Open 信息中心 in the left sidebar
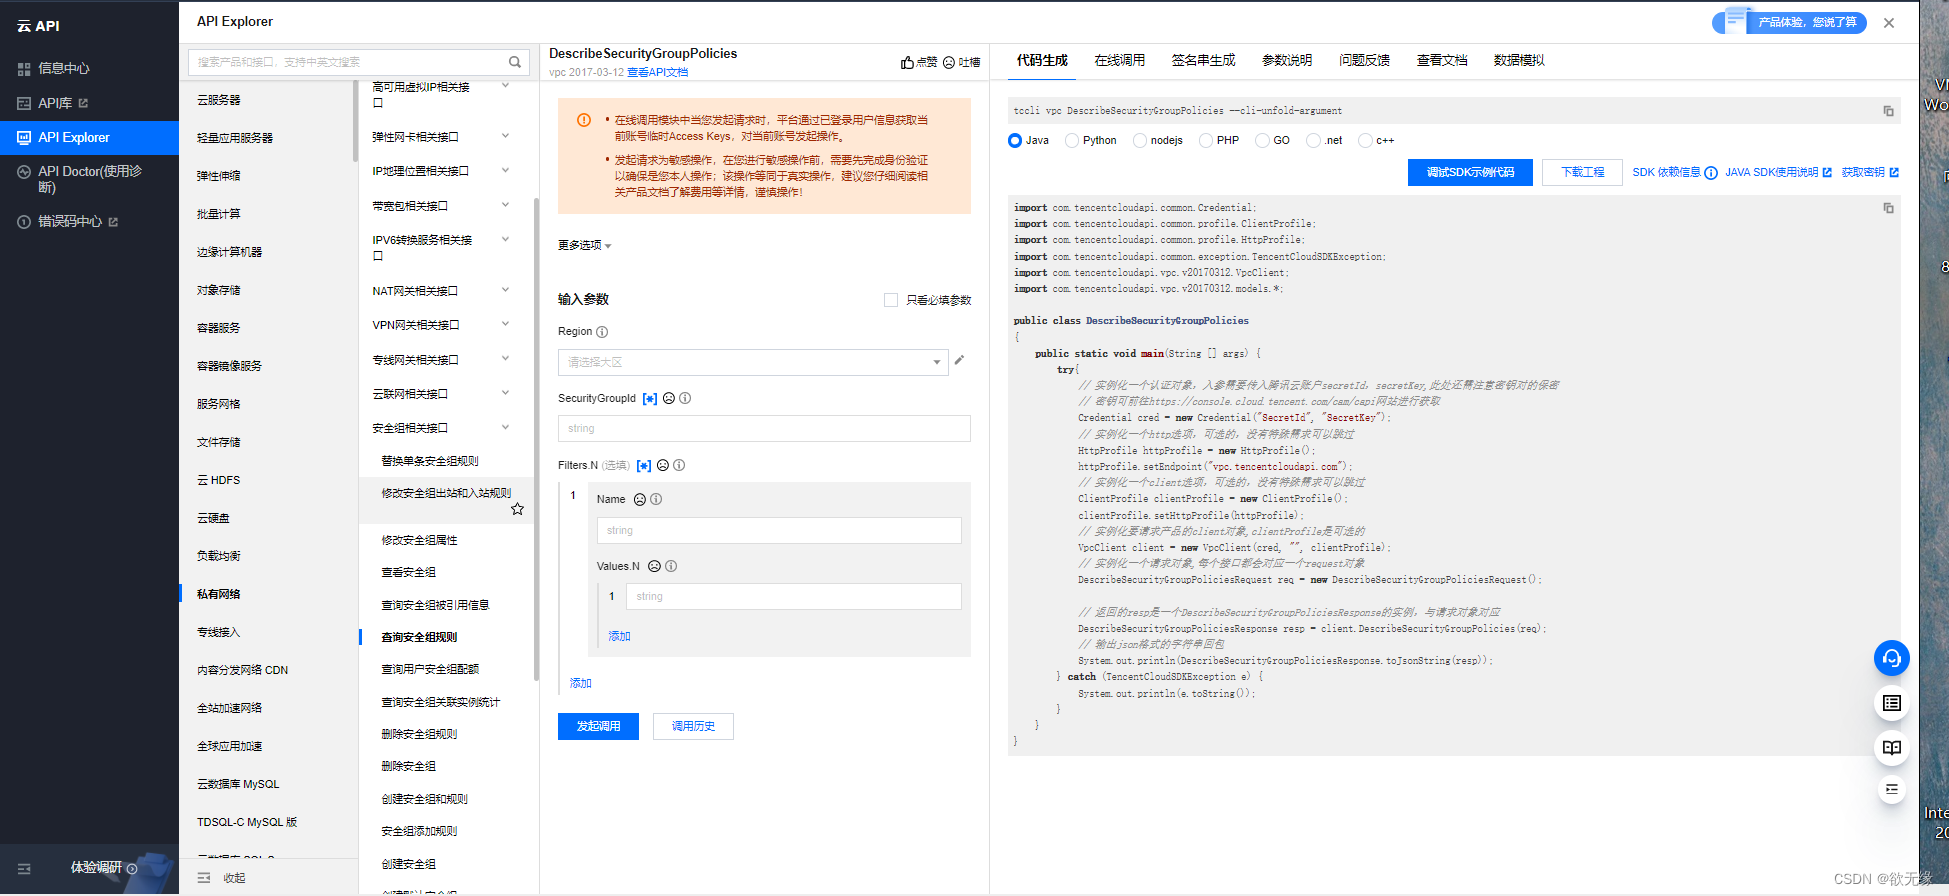The image size is (1949, 896). 64,69
